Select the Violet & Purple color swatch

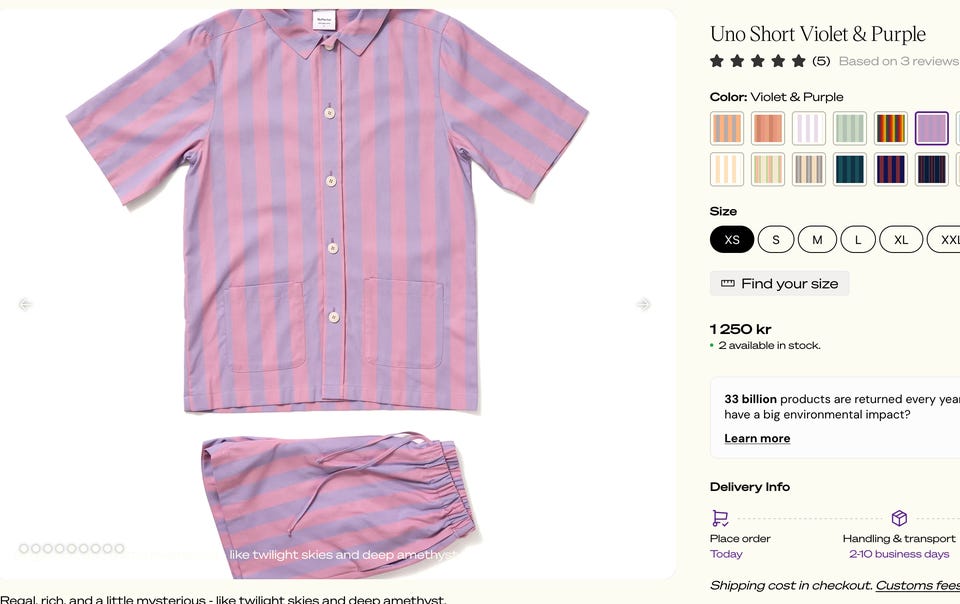click(x=931, y=128)
